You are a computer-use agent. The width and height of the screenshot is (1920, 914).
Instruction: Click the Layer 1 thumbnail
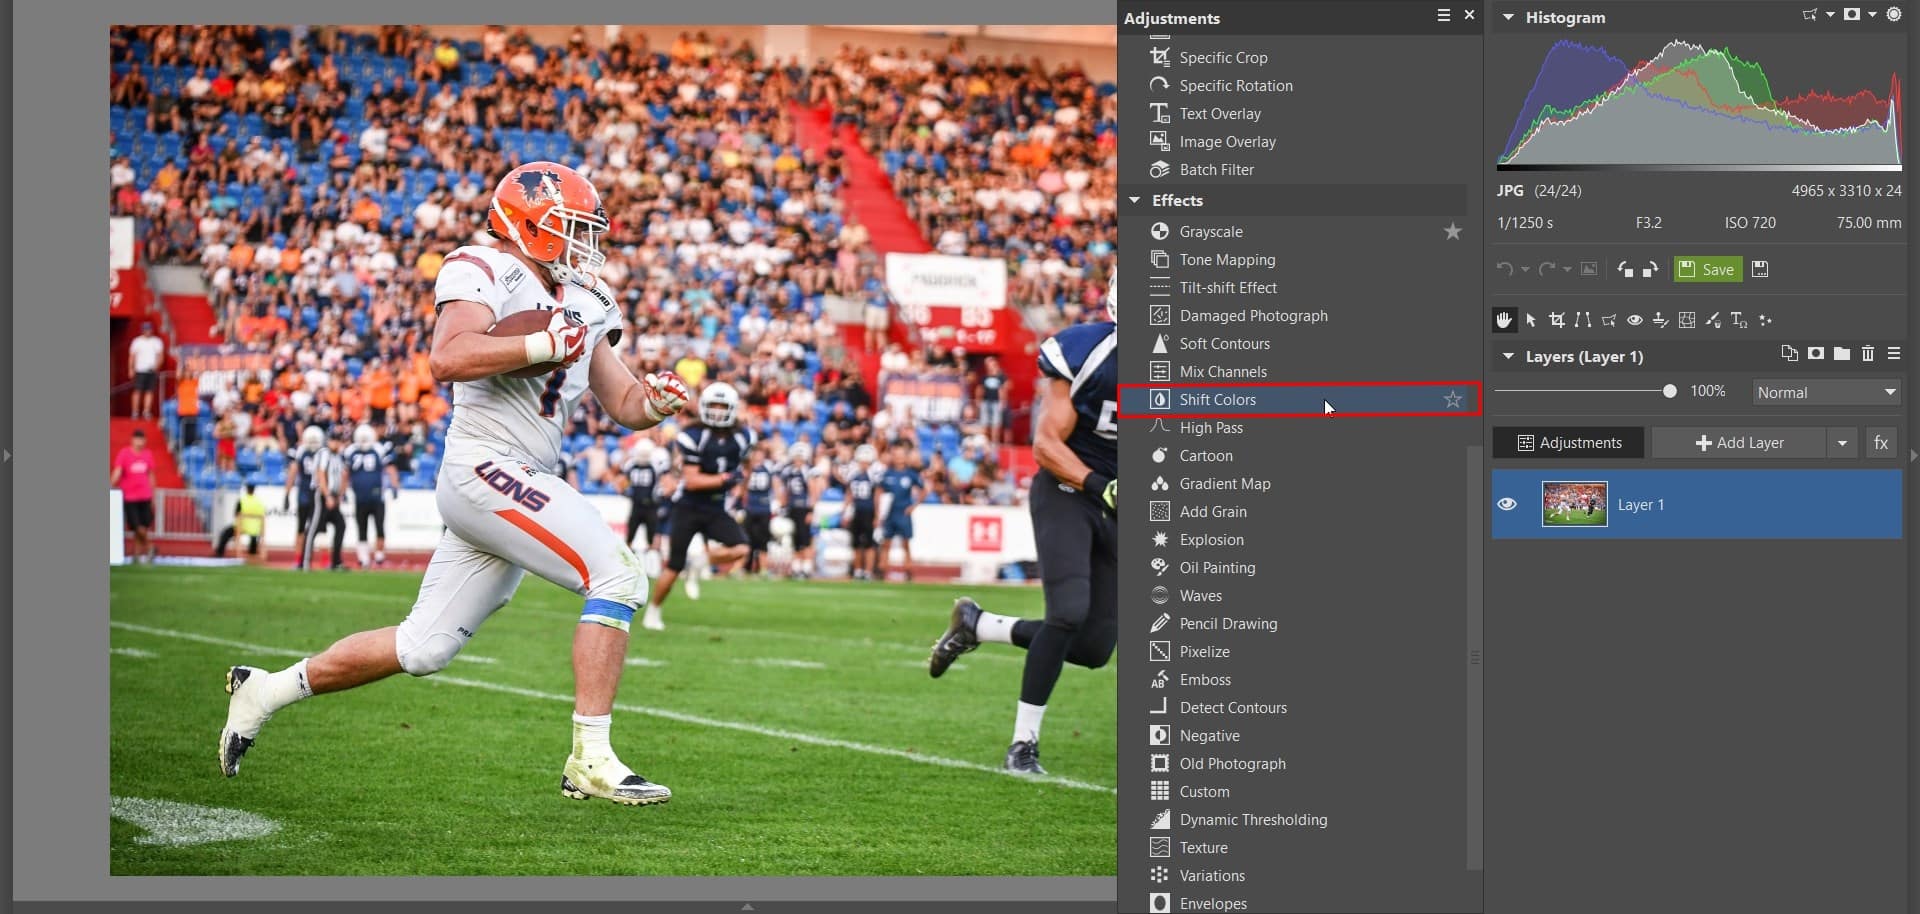click(x=1575, y=504)
